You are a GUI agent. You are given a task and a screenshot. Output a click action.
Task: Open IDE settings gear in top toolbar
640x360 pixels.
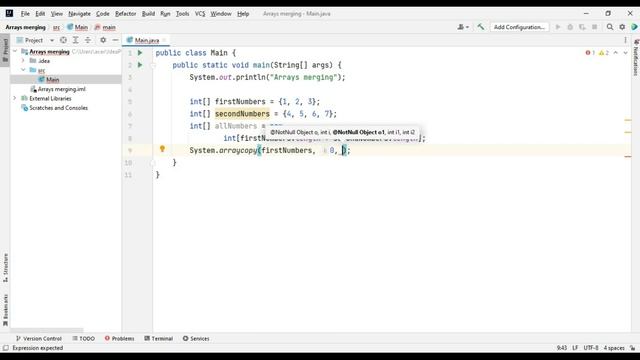622,27
